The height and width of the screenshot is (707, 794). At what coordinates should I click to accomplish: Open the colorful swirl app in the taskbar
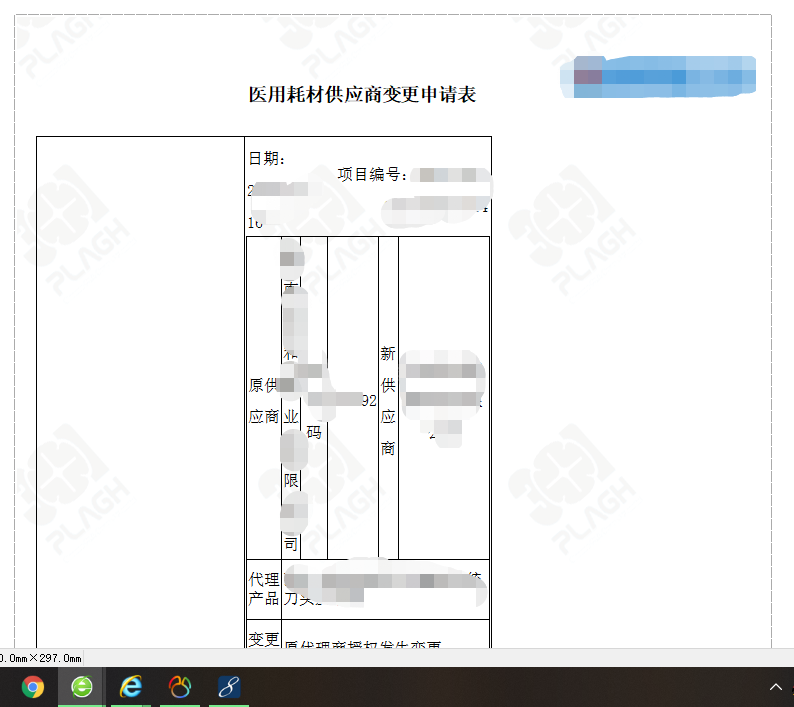click(x=180, y=687)
